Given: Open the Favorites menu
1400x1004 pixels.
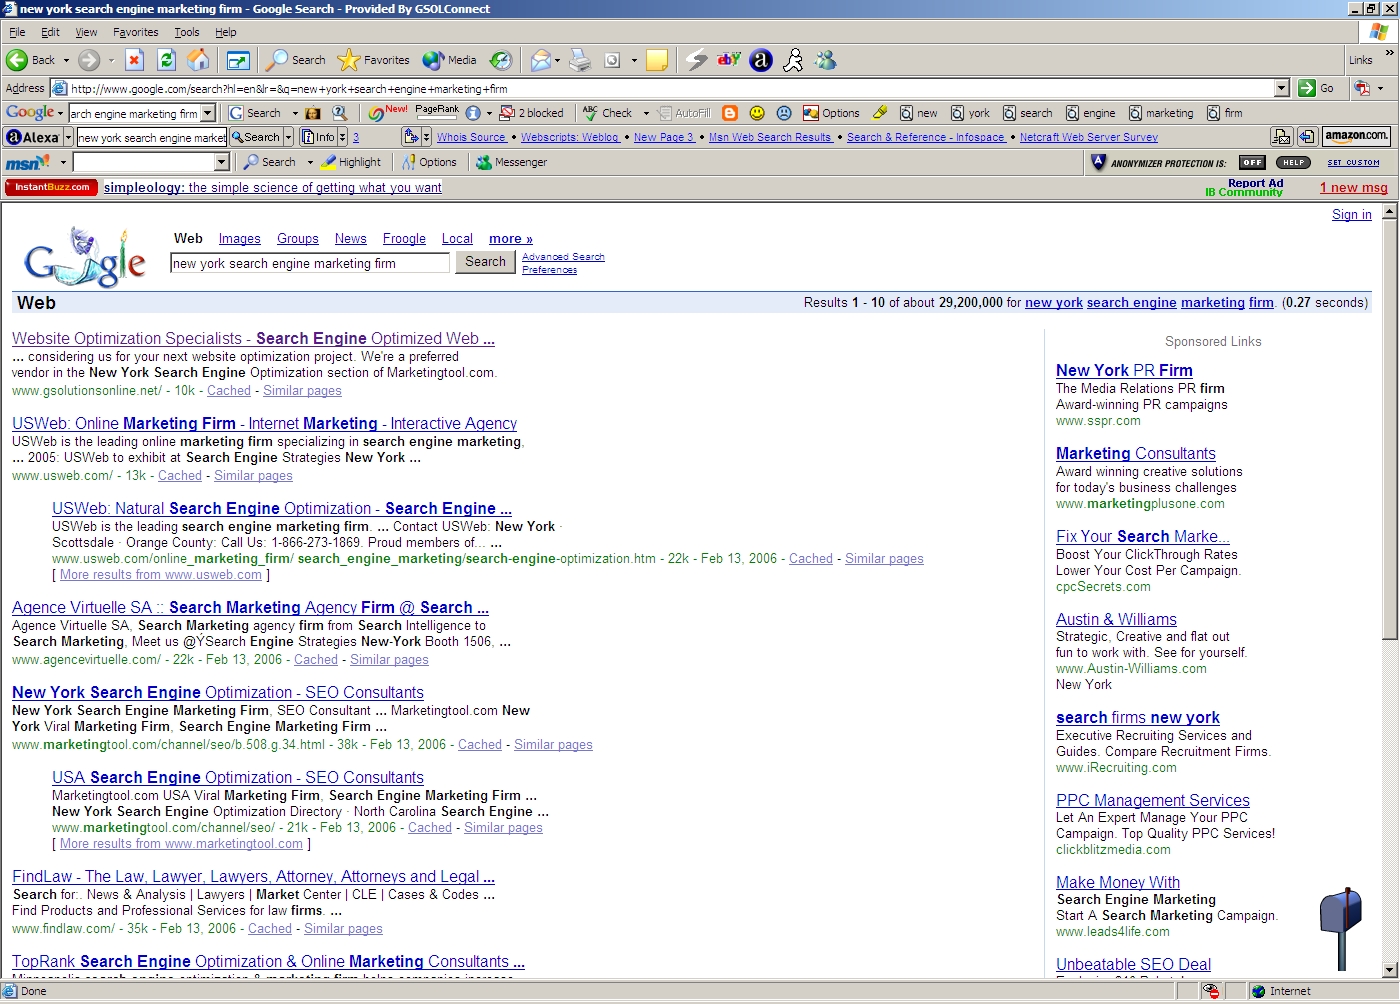Looking at the screenshot, I should pos(136,32).
